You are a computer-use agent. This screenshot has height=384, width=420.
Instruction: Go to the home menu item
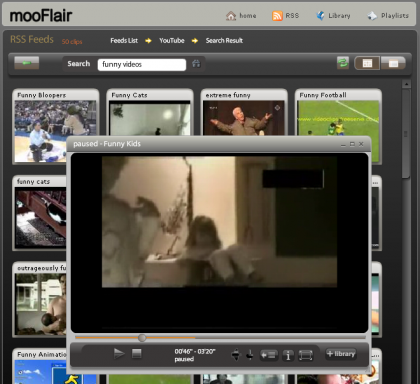[x=248, y=16]
